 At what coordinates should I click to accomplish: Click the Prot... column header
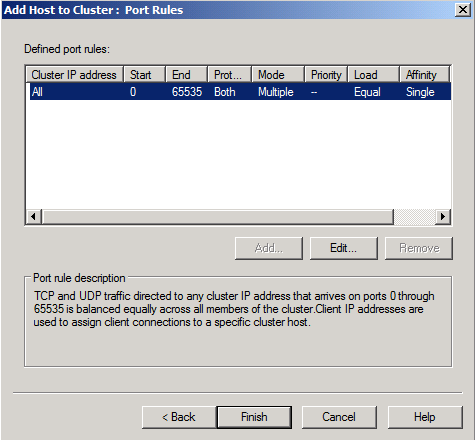pyautogui.click(x=229, y=75)
